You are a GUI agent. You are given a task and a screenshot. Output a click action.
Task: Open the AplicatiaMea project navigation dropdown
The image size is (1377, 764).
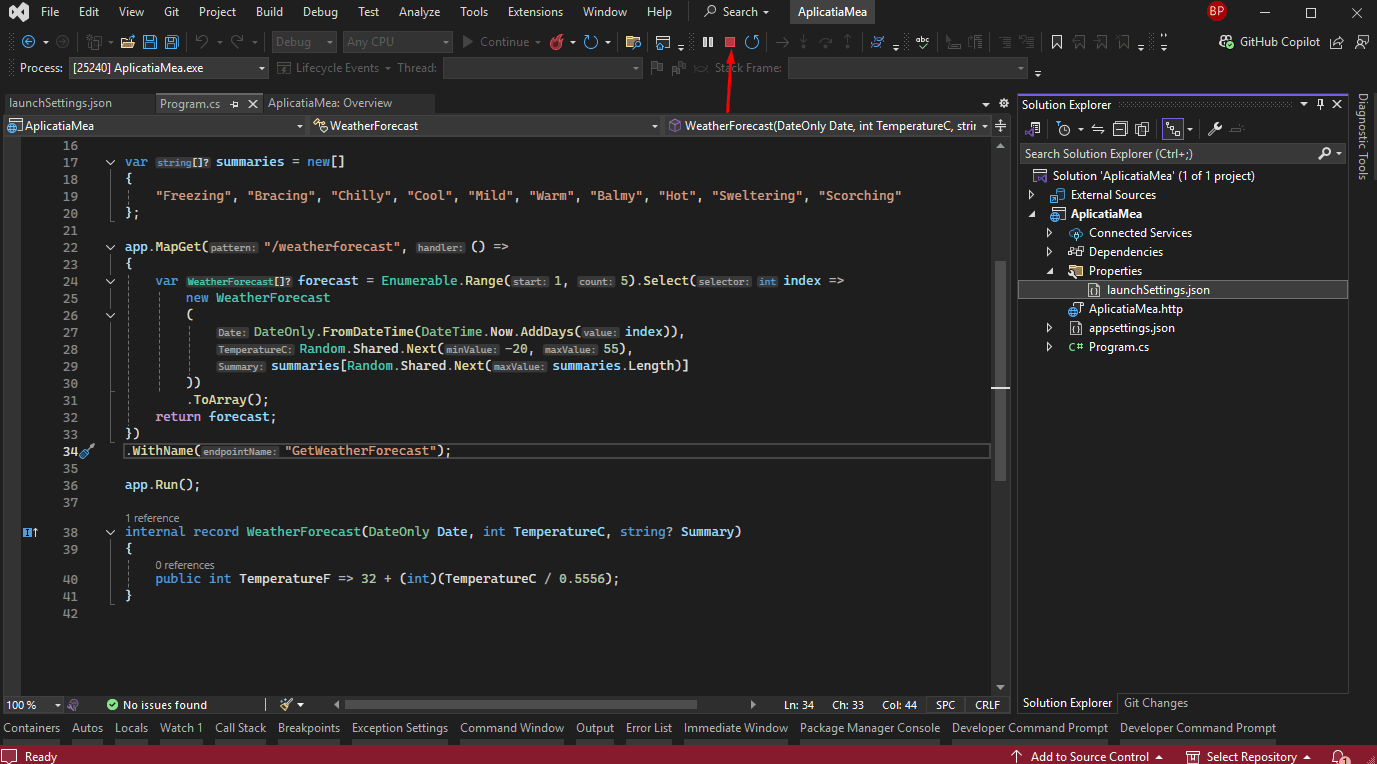pyautogui.click(x=155, y=126)
